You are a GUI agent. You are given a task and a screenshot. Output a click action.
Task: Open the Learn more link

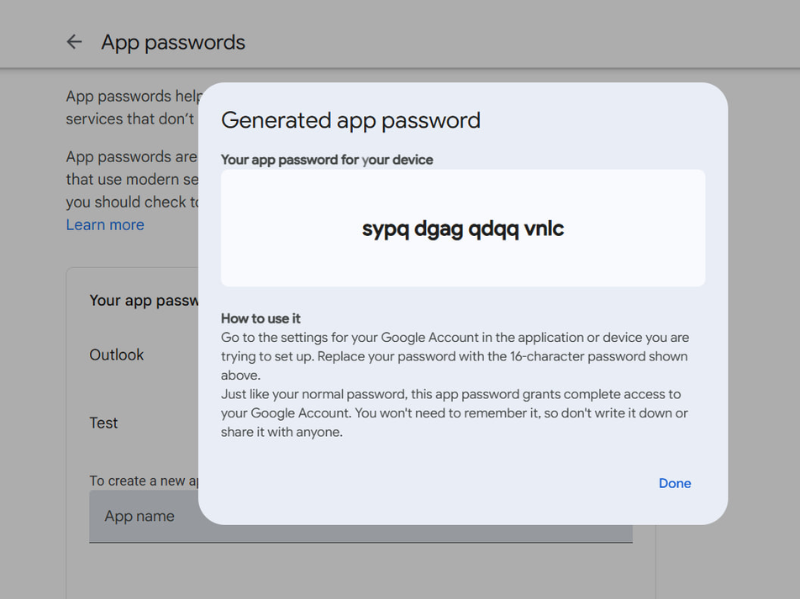tap(105, 225)
